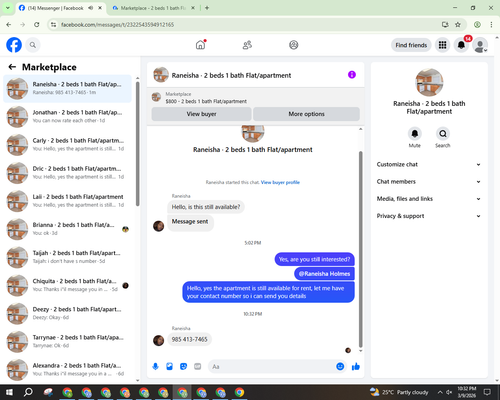Reload the page button
Image resolution: width=500 pixels, height=400 pixels.
(x=37, y=24)
